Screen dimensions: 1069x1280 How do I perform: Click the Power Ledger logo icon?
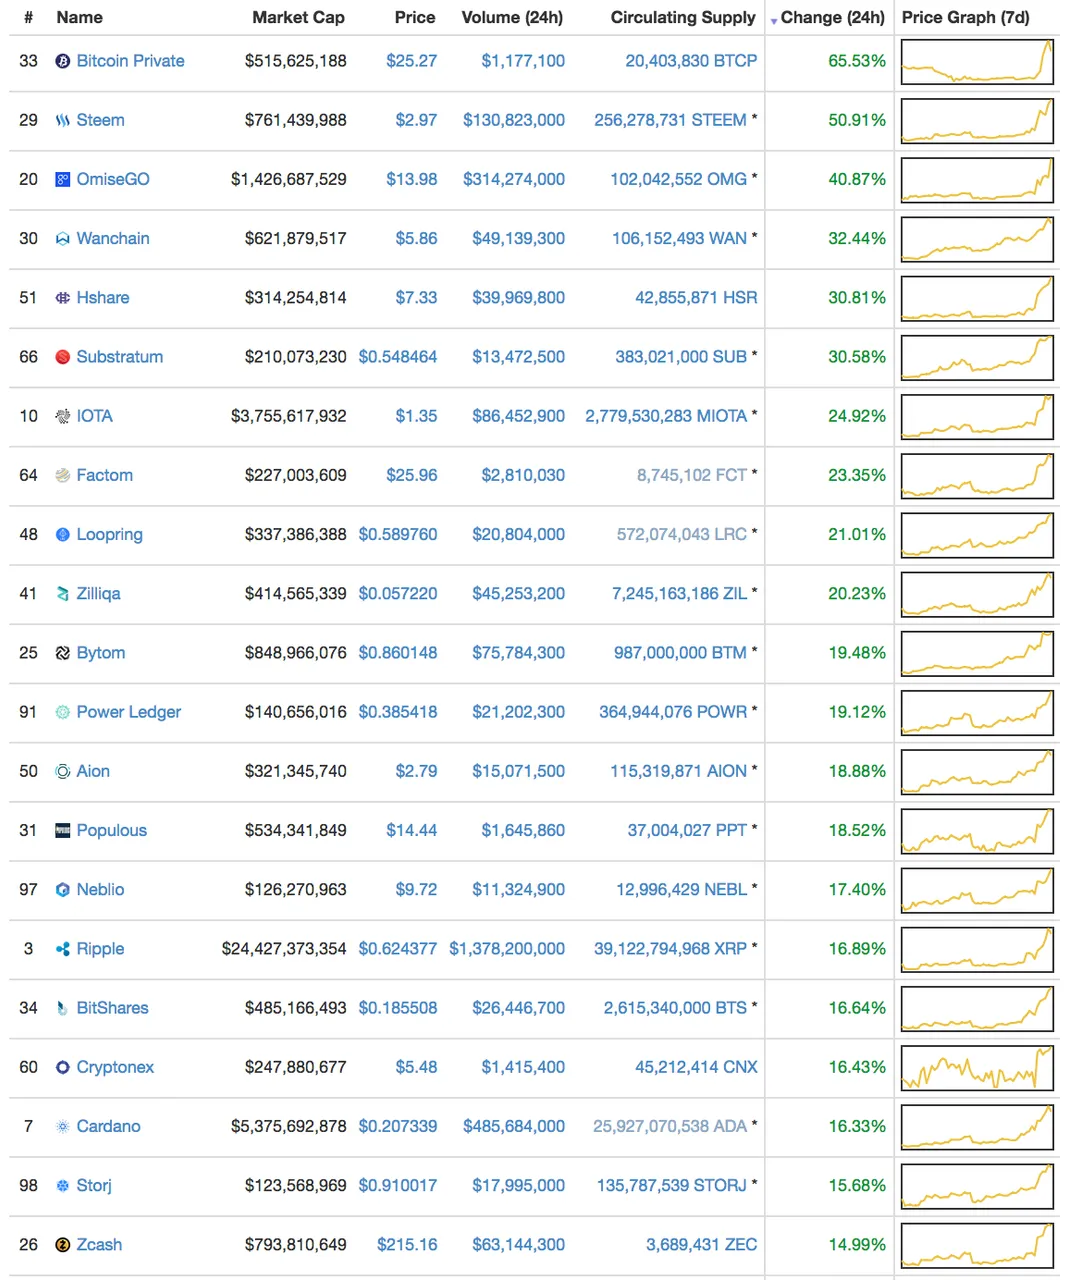pos(63,712)
